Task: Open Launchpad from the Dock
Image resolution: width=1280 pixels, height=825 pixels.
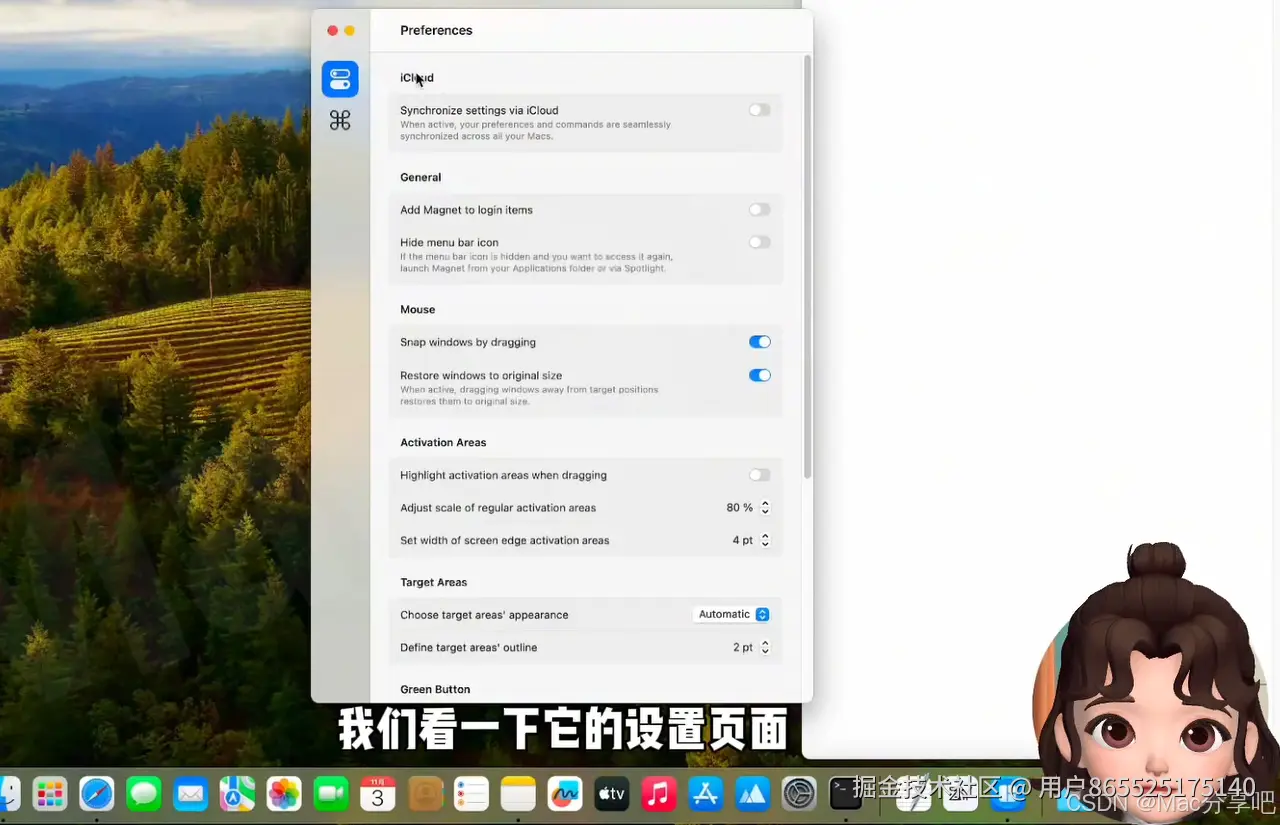Action: (50, 794)
